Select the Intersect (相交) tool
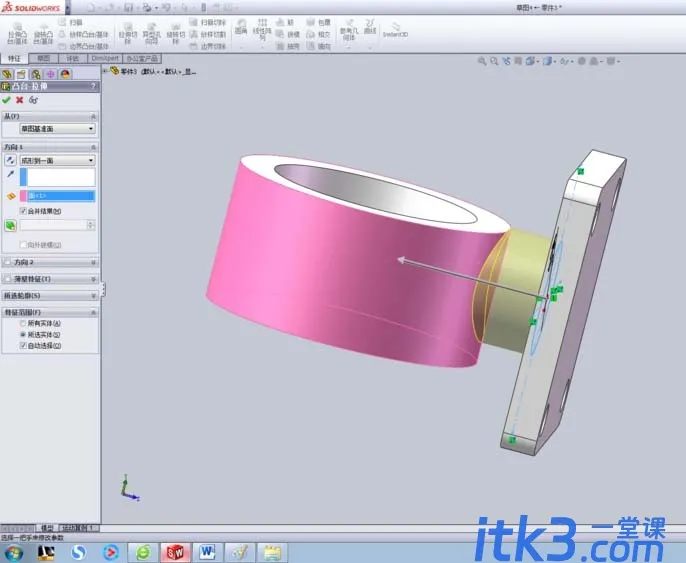The height and width of the screenshot is (563, 686). [318, 34]
